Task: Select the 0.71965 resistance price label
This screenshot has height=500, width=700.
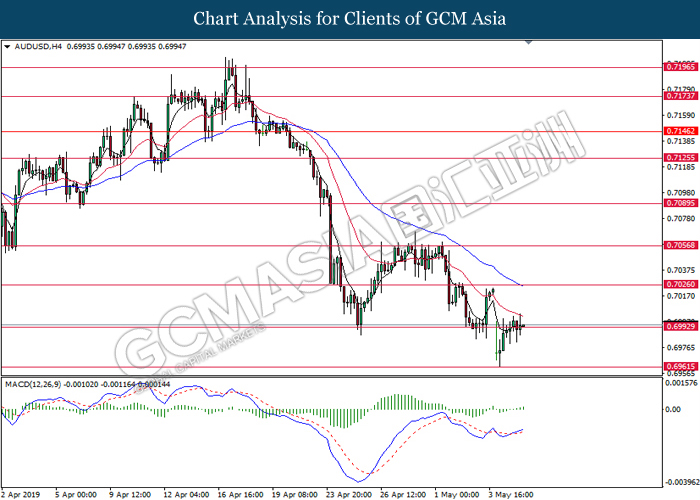Action: click(x=680, y=67)
